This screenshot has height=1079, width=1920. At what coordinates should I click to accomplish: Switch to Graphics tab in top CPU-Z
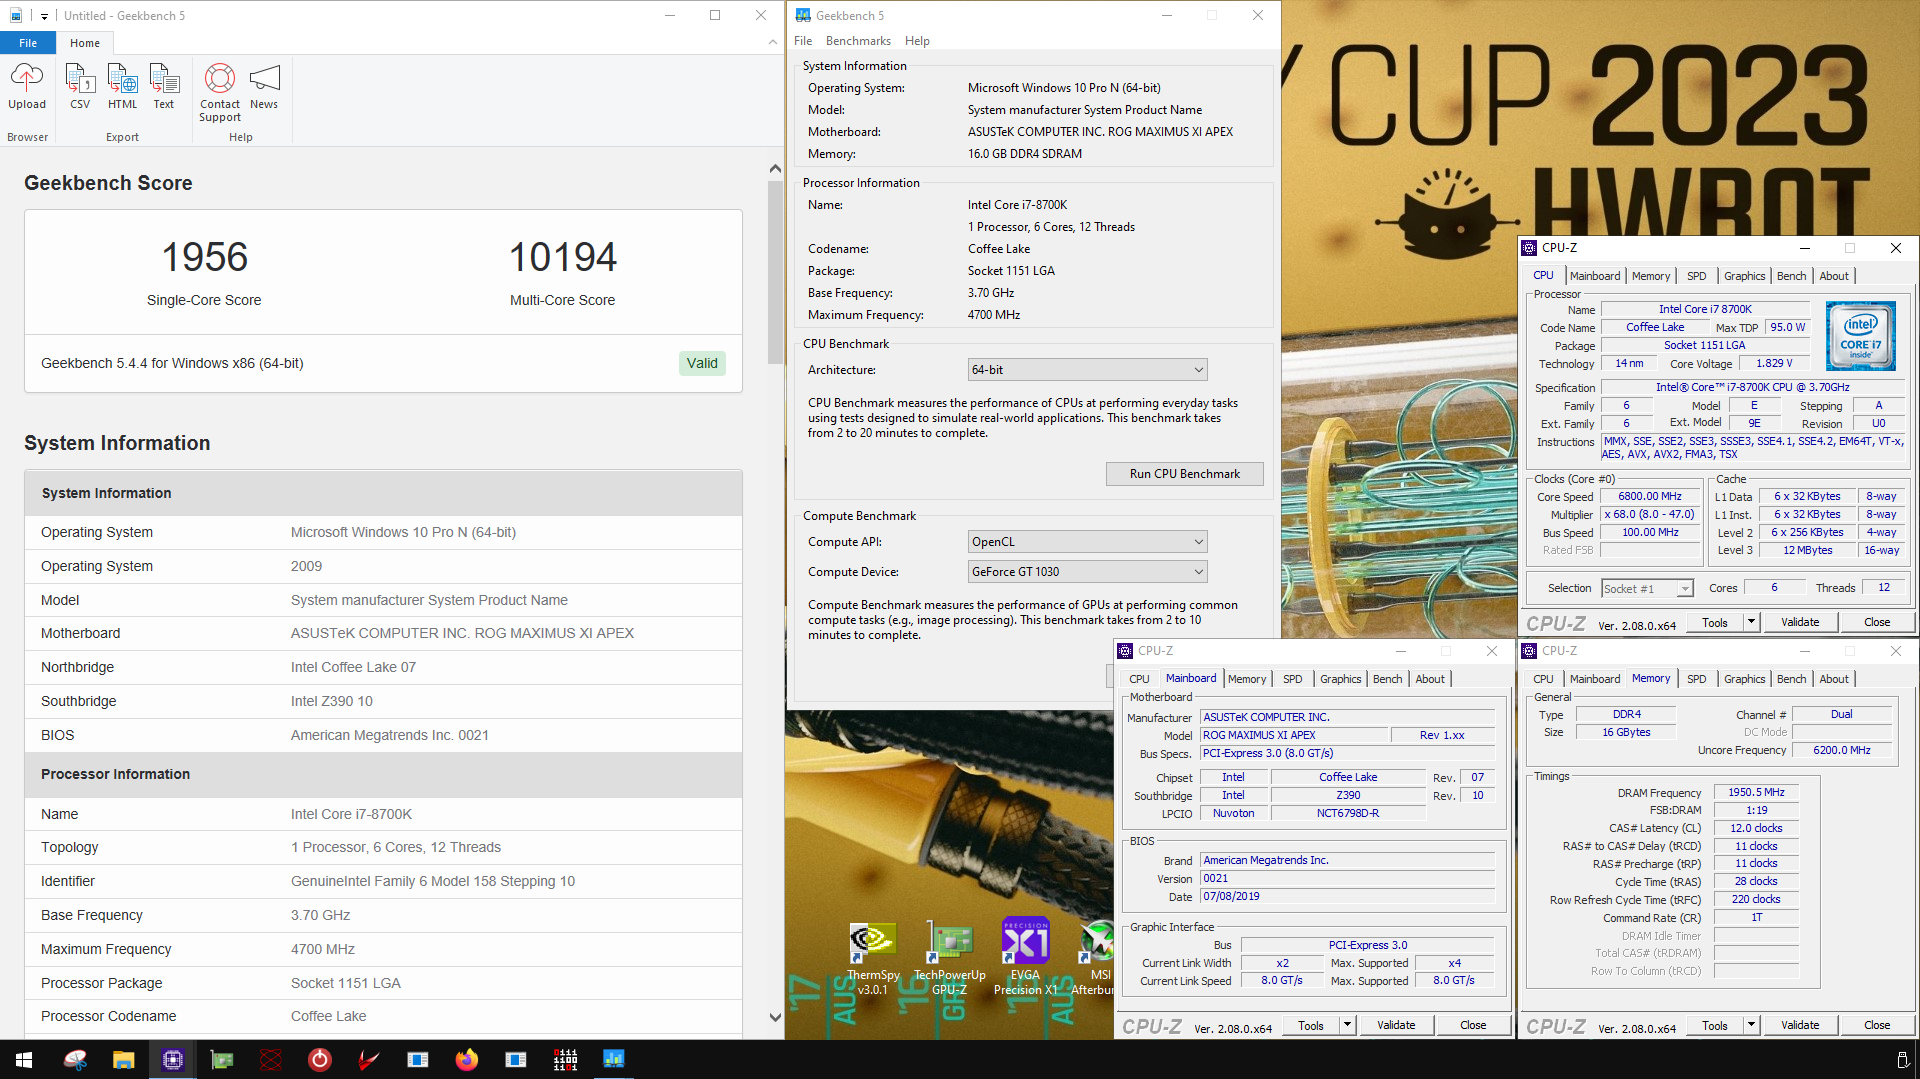pos(1744,276)
